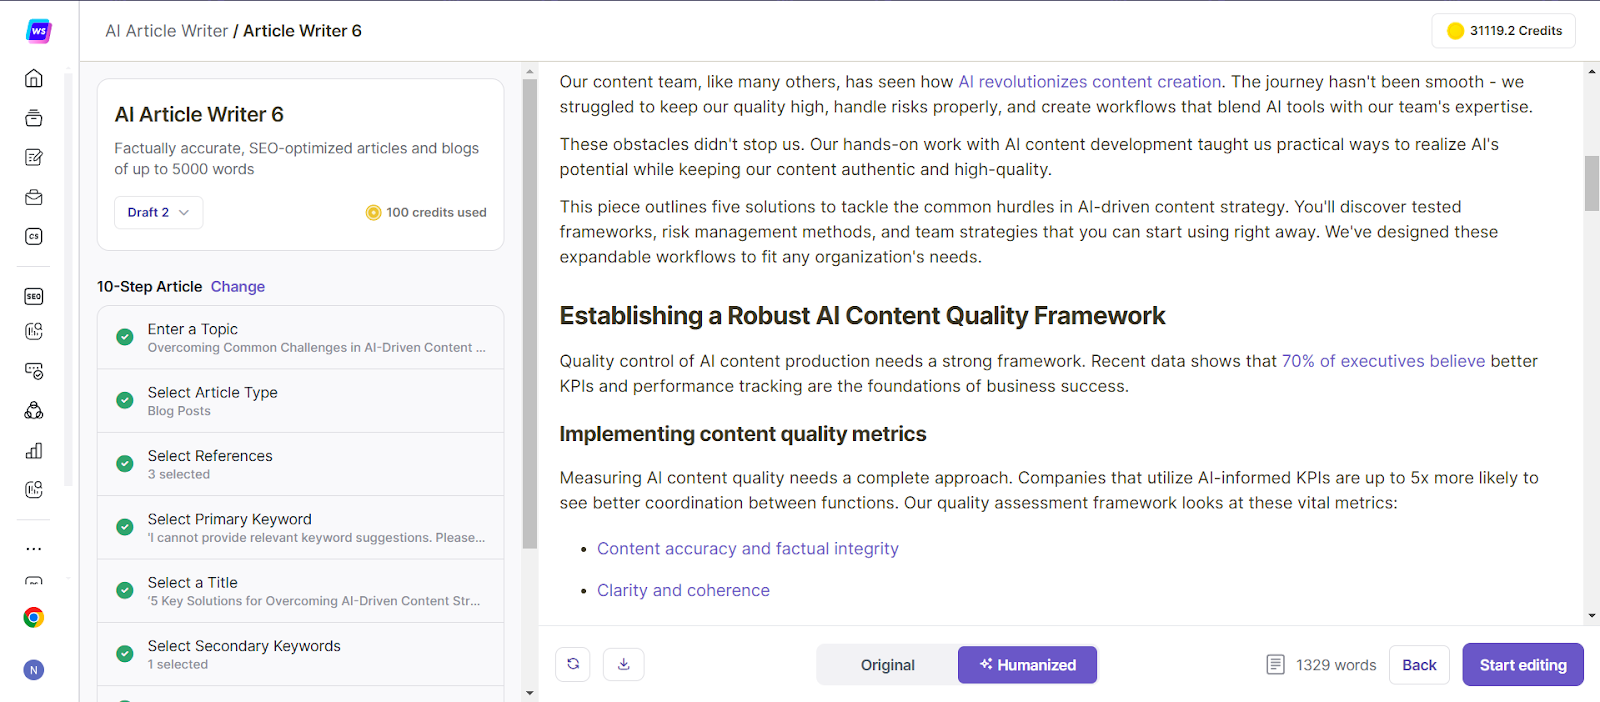This screenshot has height=702, width=1600.
Task: Click the '1329 words' count text
Action: click(x=1336, y=665)
